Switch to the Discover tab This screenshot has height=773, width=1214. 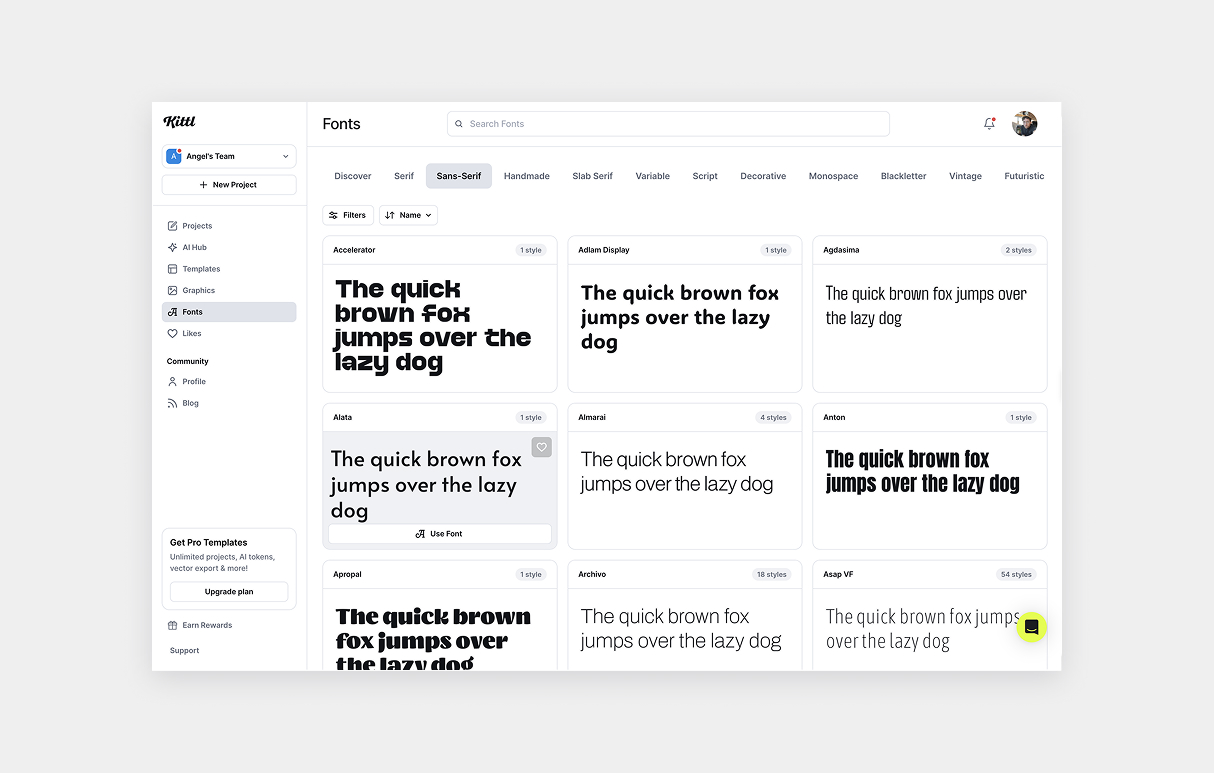[353, 176]
